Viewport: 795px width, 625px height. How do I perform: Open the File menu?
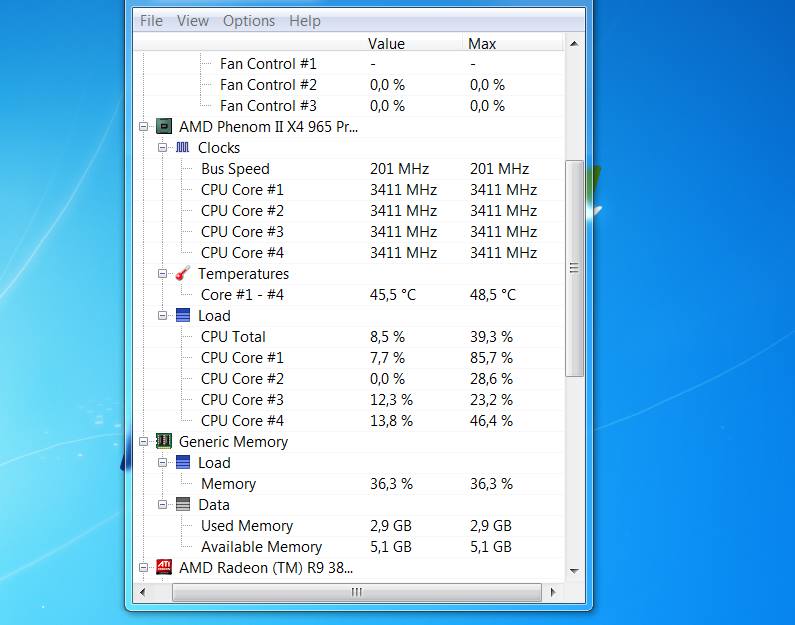click(151, 21)
